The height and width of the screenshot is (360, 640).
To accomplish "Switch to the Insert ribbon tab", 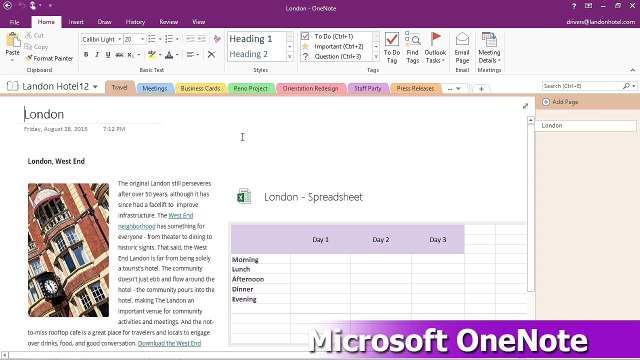I will 76,22.
